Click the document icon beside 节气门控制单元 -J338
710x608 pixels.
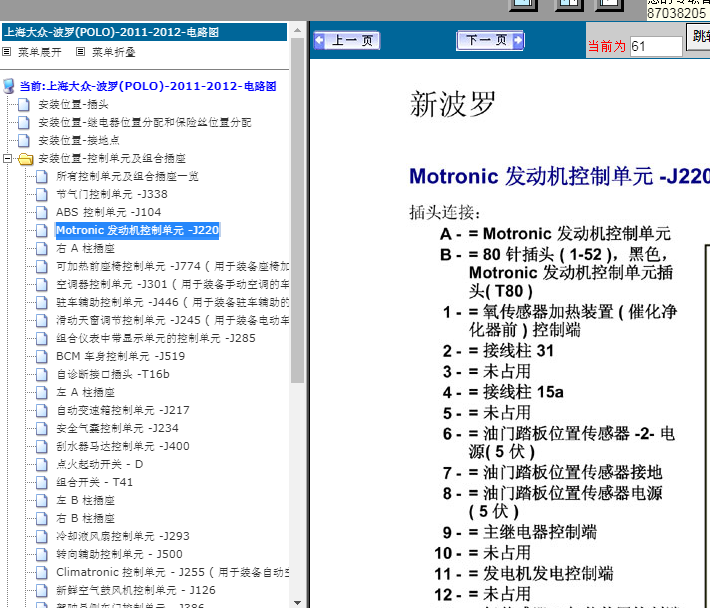(42, 194)
